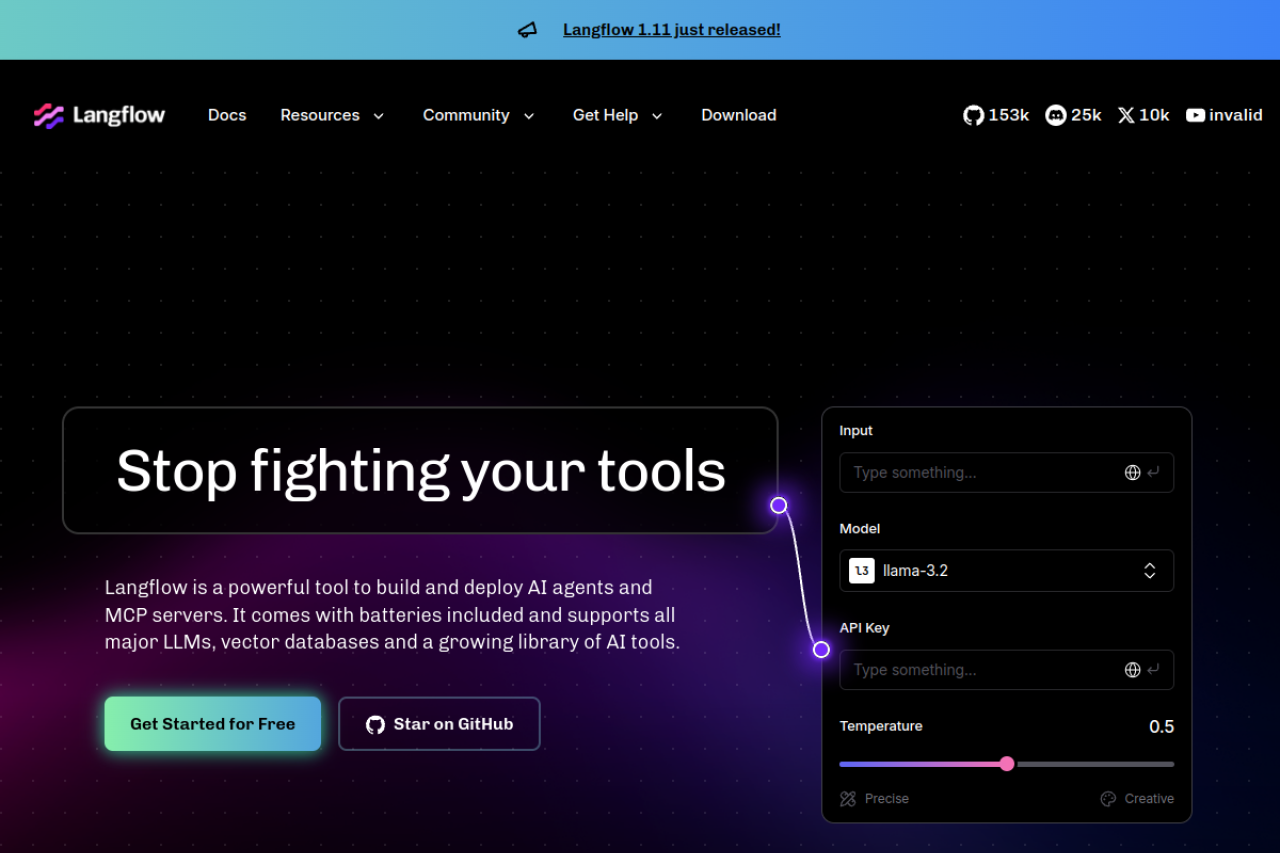This screenshot has height=853, width=1280.
Task: Focus the Input text field
Action: 1007,472
